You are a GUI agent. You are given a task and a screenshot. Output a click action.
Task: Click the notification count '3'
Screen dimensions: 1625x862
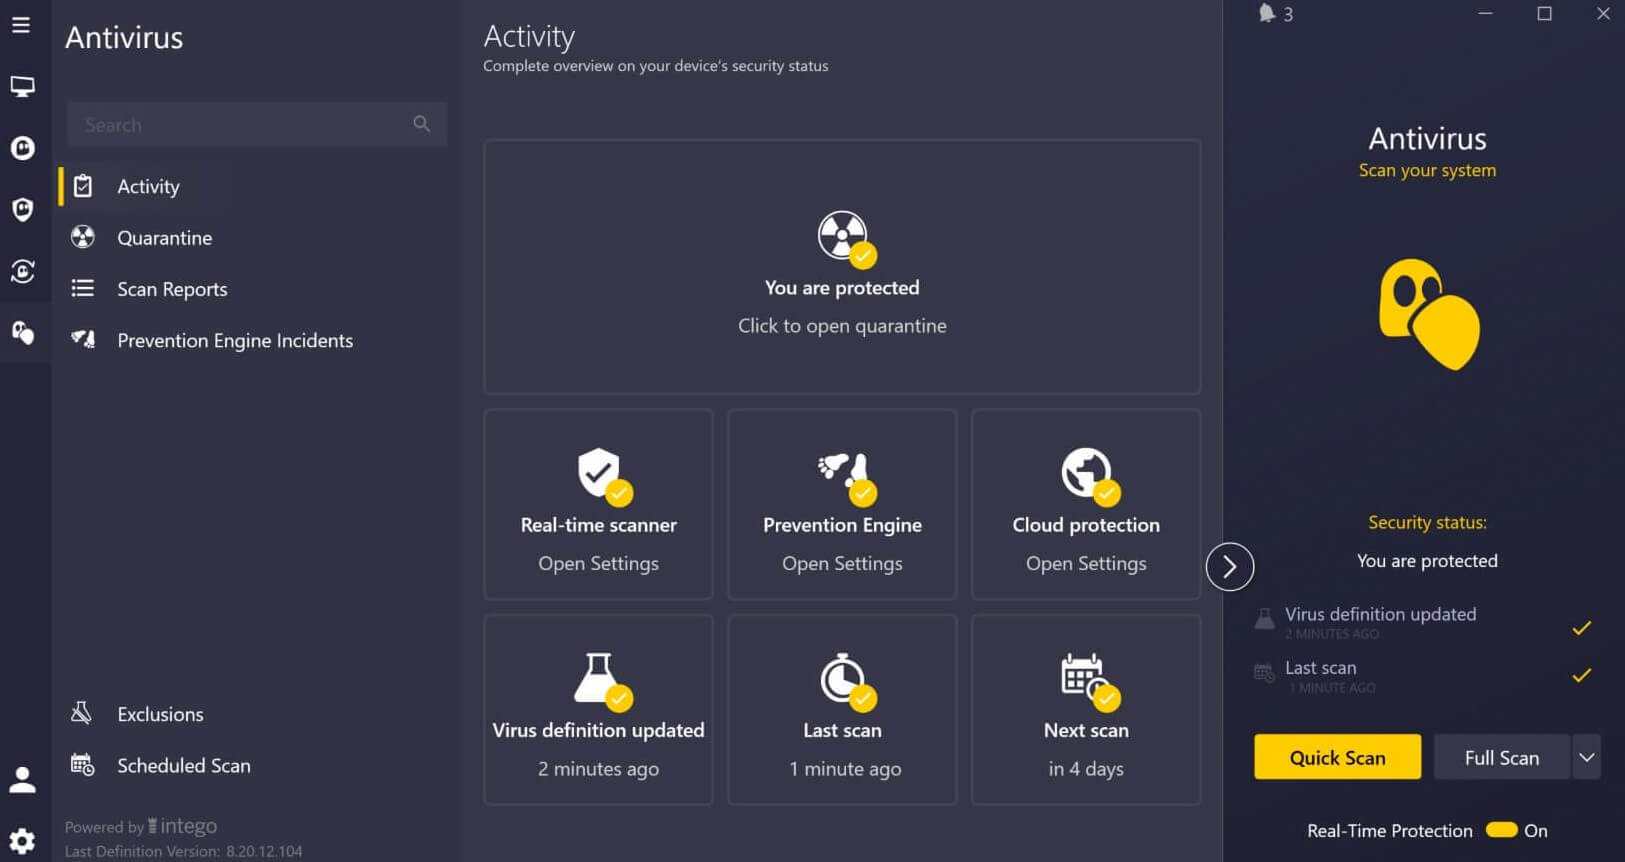1288,14
